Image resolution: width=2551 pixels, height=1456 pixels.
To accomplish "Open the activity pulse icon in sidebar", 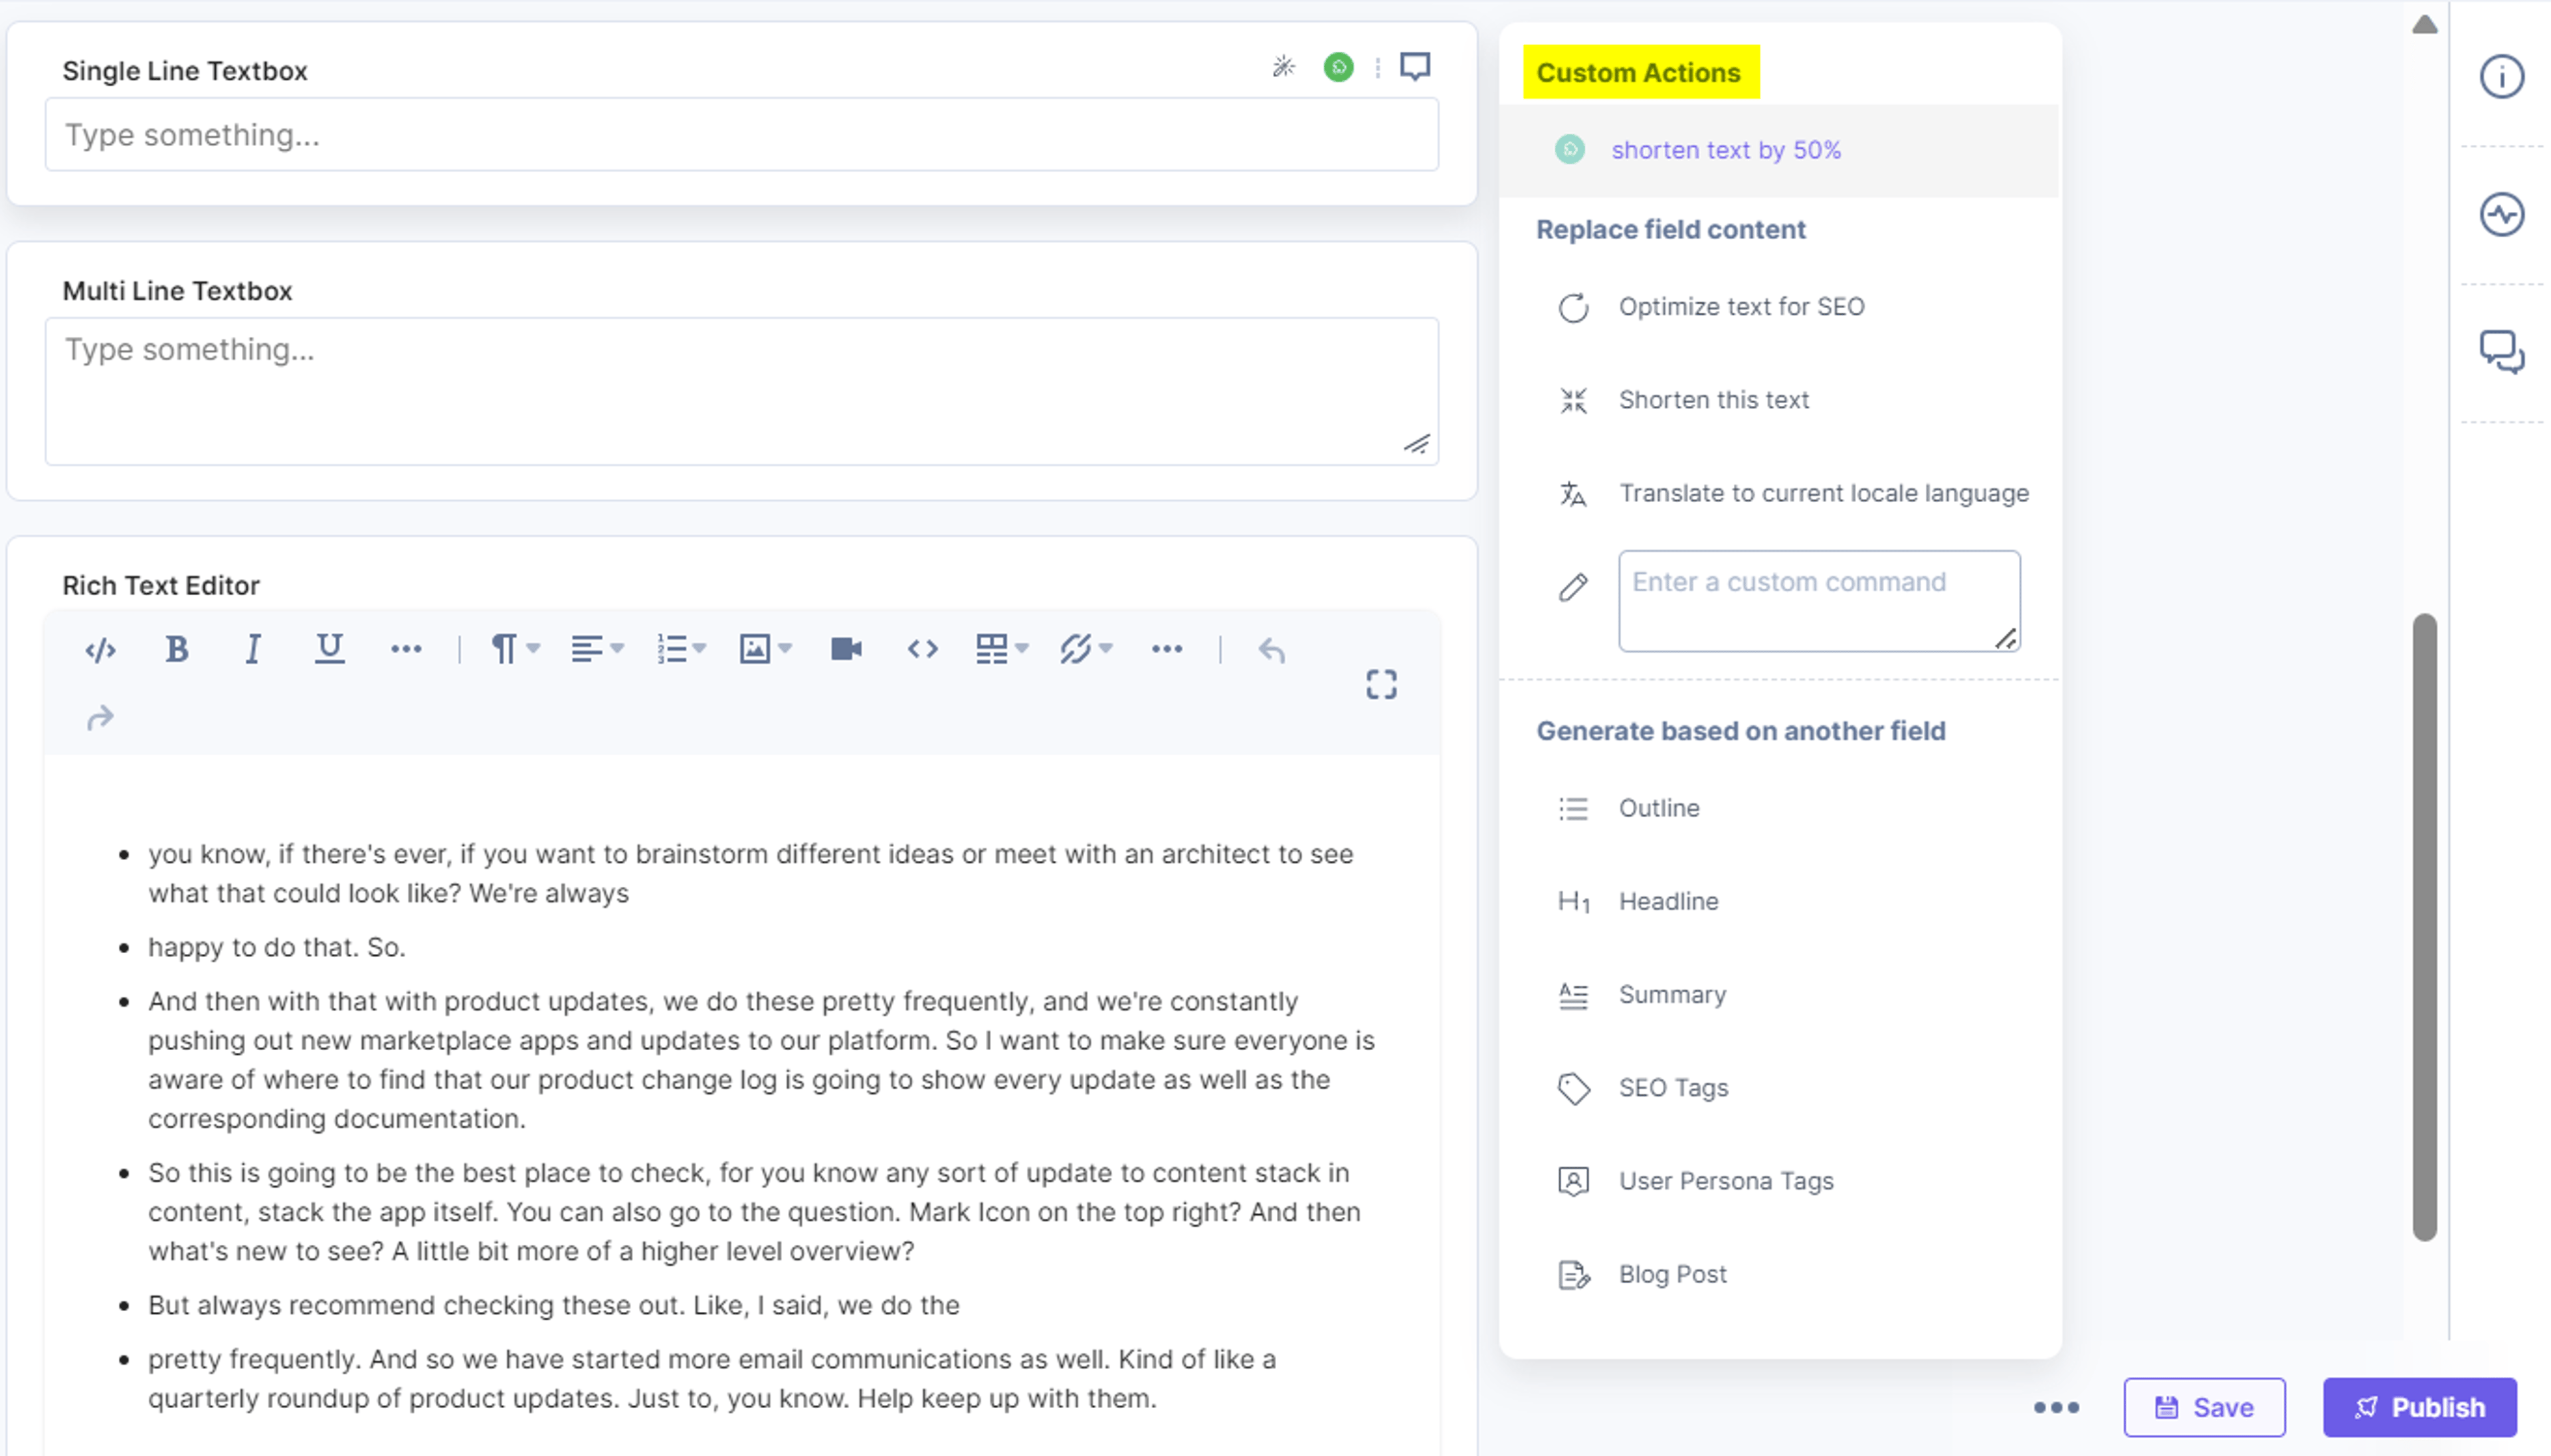I will point(2501,214).
